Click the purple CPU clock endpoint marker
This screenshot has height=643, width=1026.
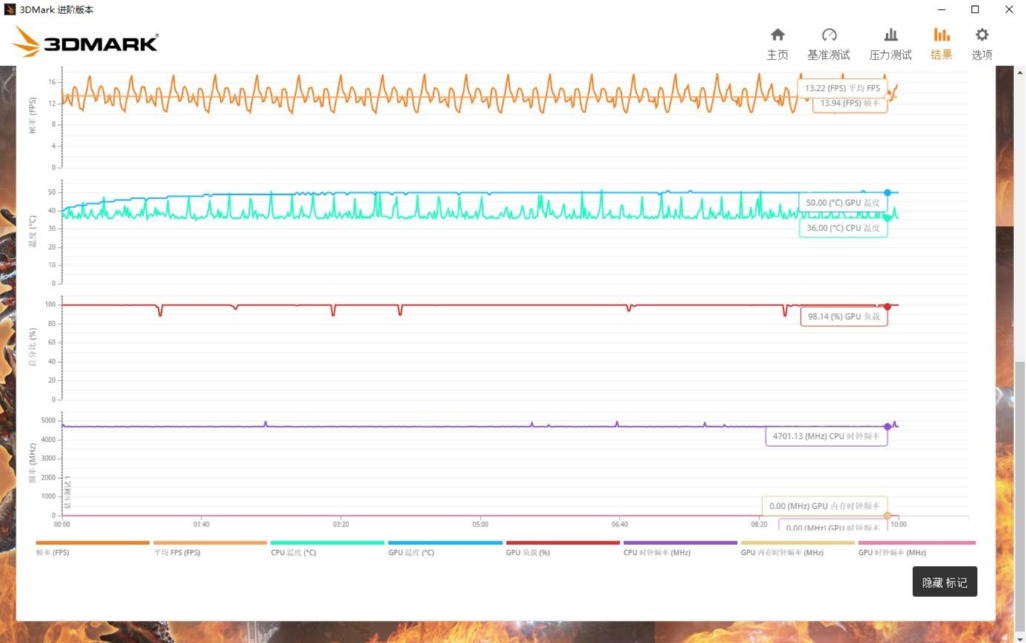[888, 424]
